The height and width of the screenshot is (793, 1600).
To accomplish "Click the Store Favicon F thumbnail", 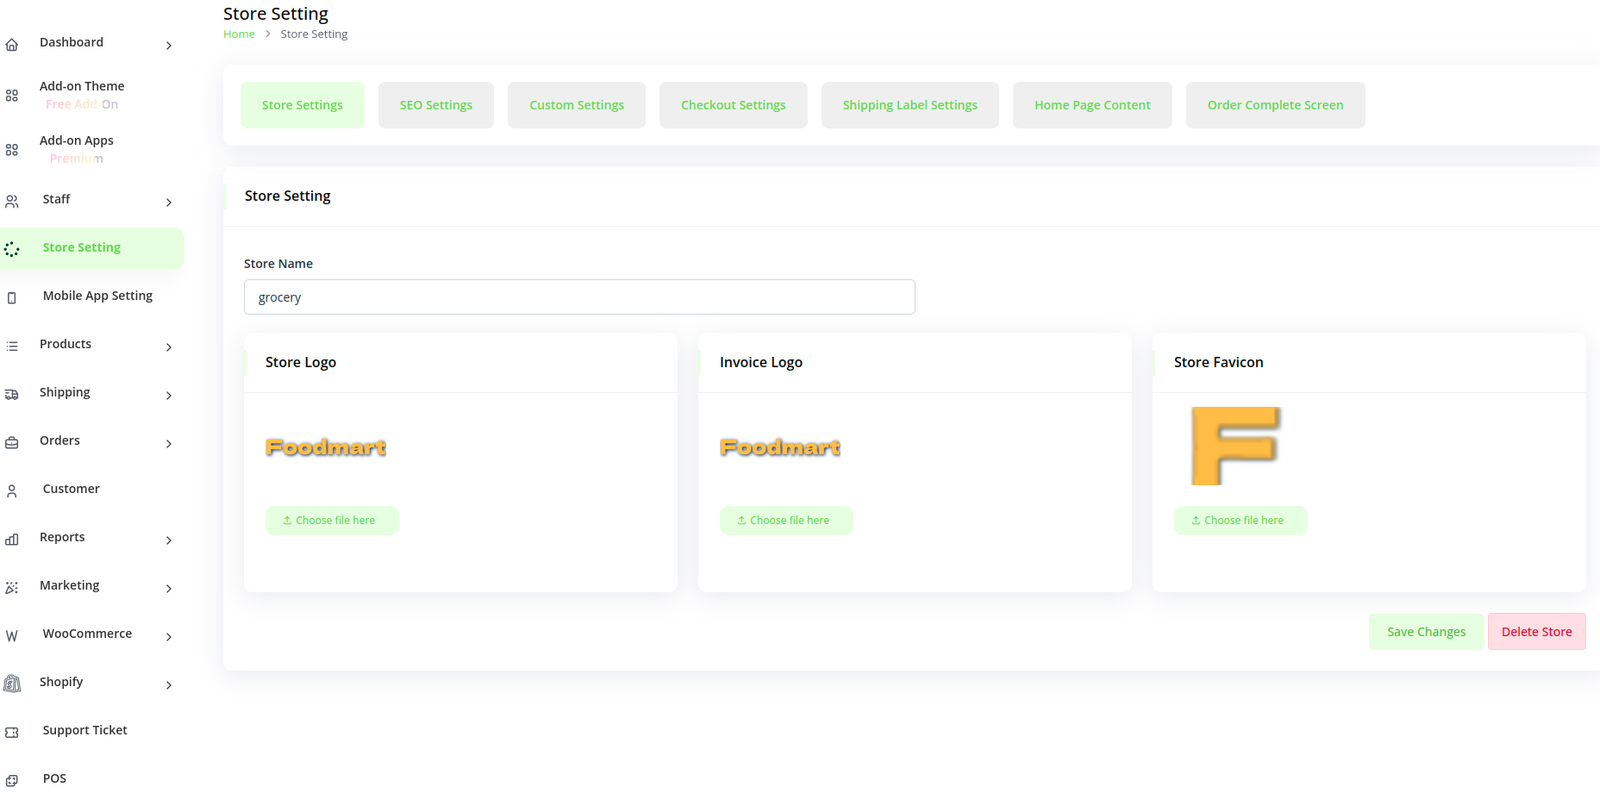I will pos(1235,446).
